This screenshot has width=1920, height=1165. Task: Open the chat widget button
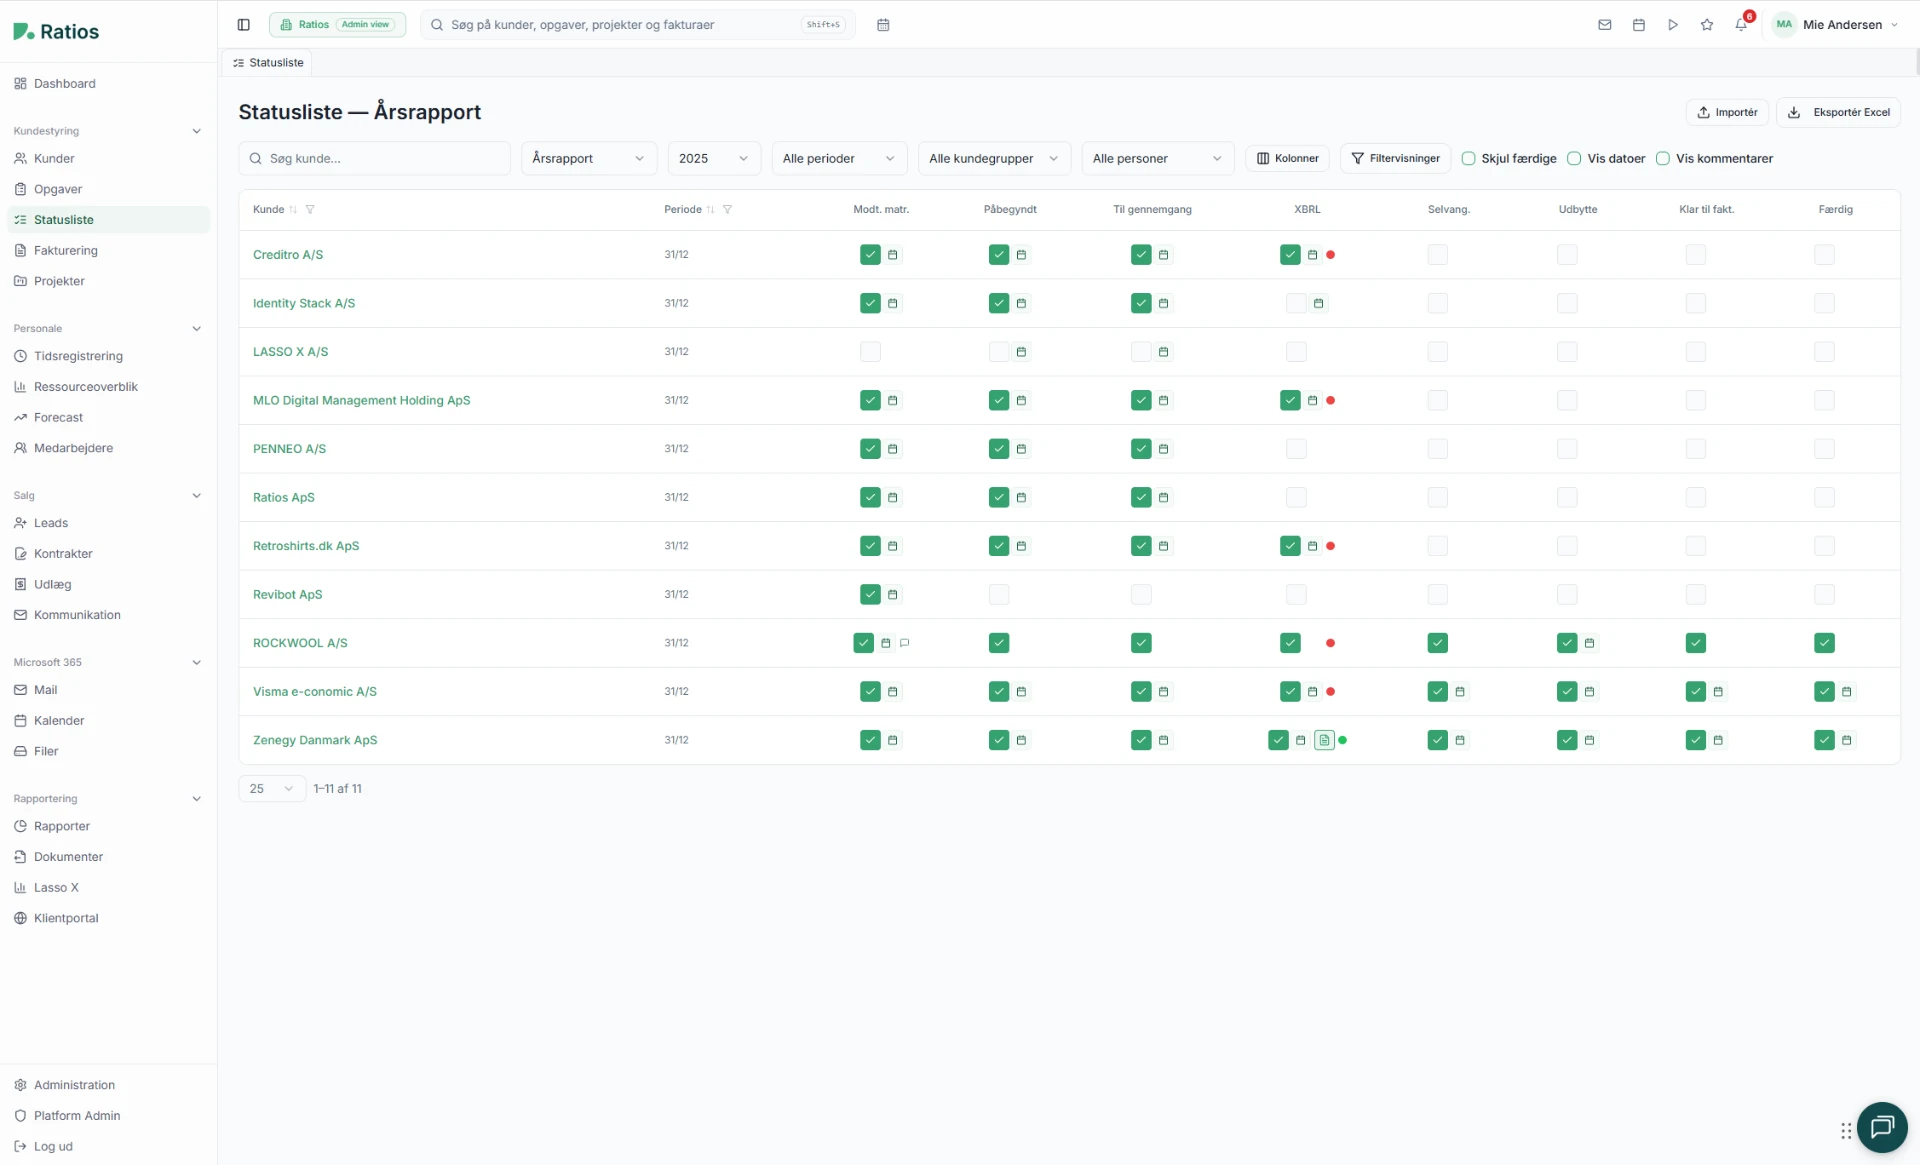(x=1882, y=1128)
